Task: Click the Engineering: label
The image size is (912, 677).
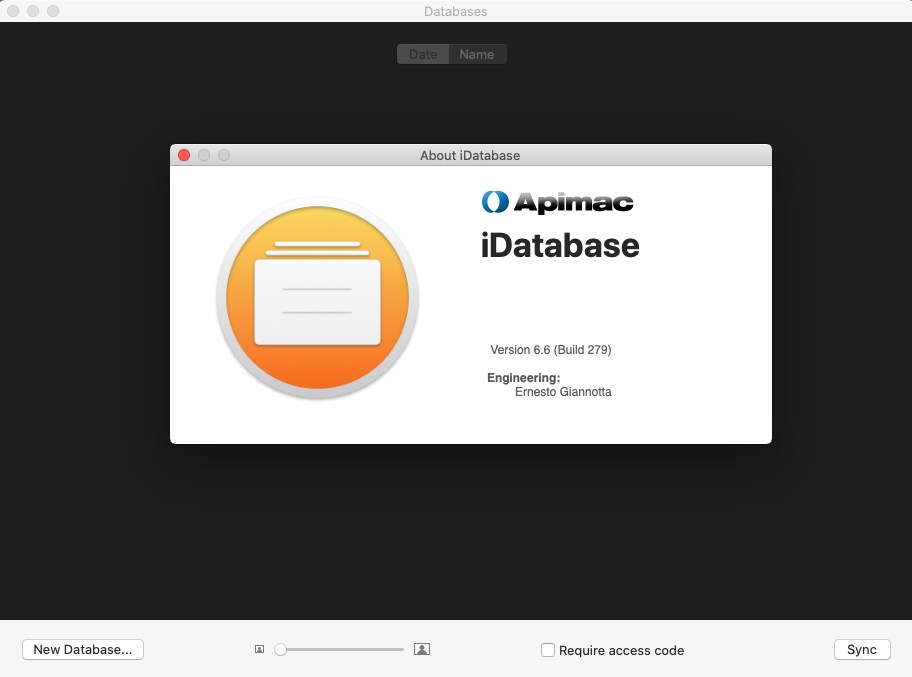Action: tap(523, 378)
